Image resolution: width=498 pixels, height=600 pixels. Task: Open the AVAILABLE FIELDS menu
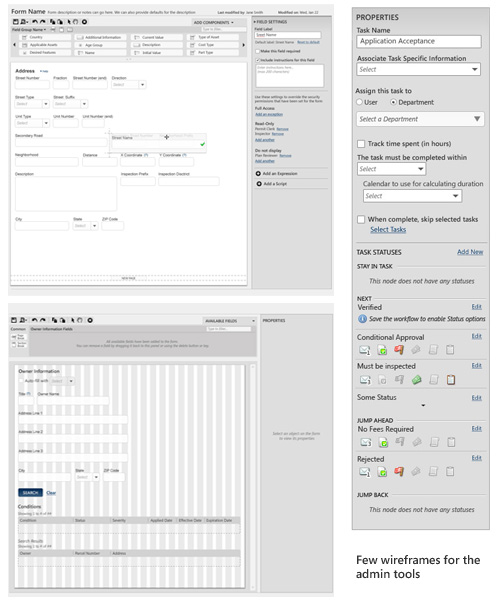point(230,321)
